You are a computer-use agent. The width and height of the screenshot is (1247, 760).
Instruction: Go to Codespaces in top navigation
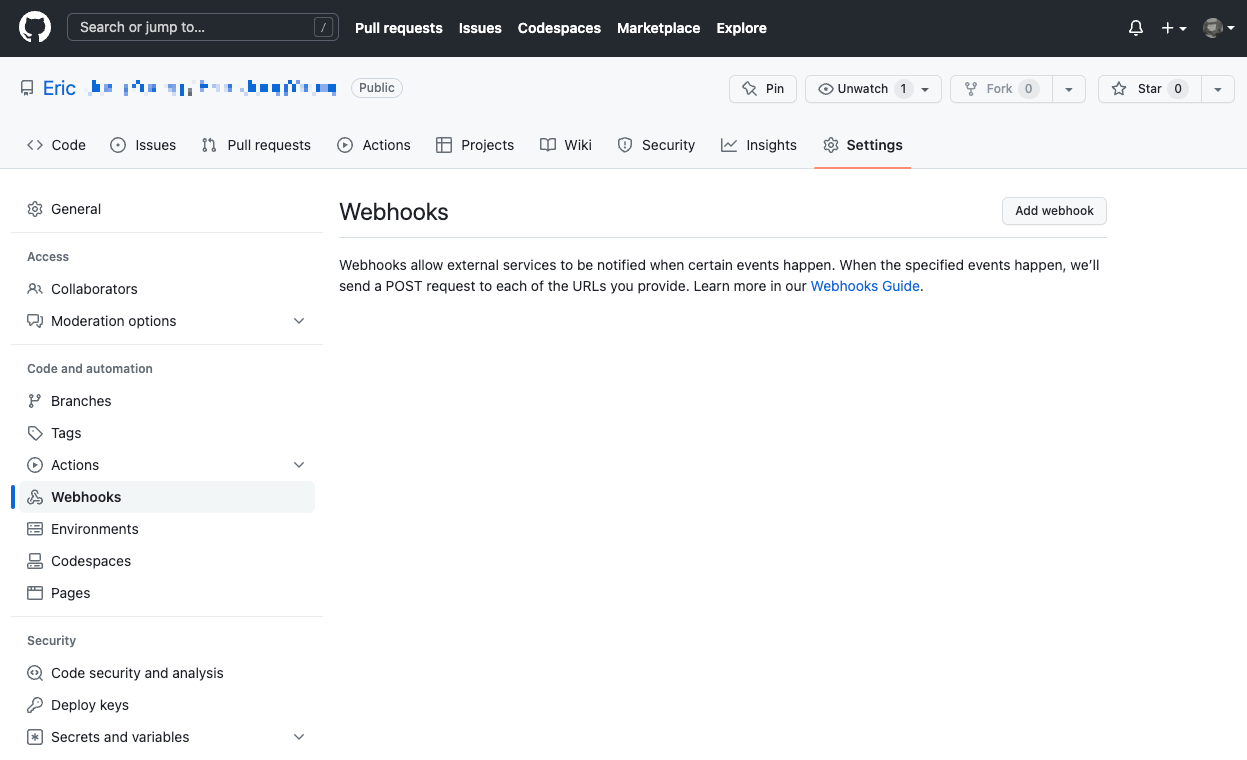point(559,28)
